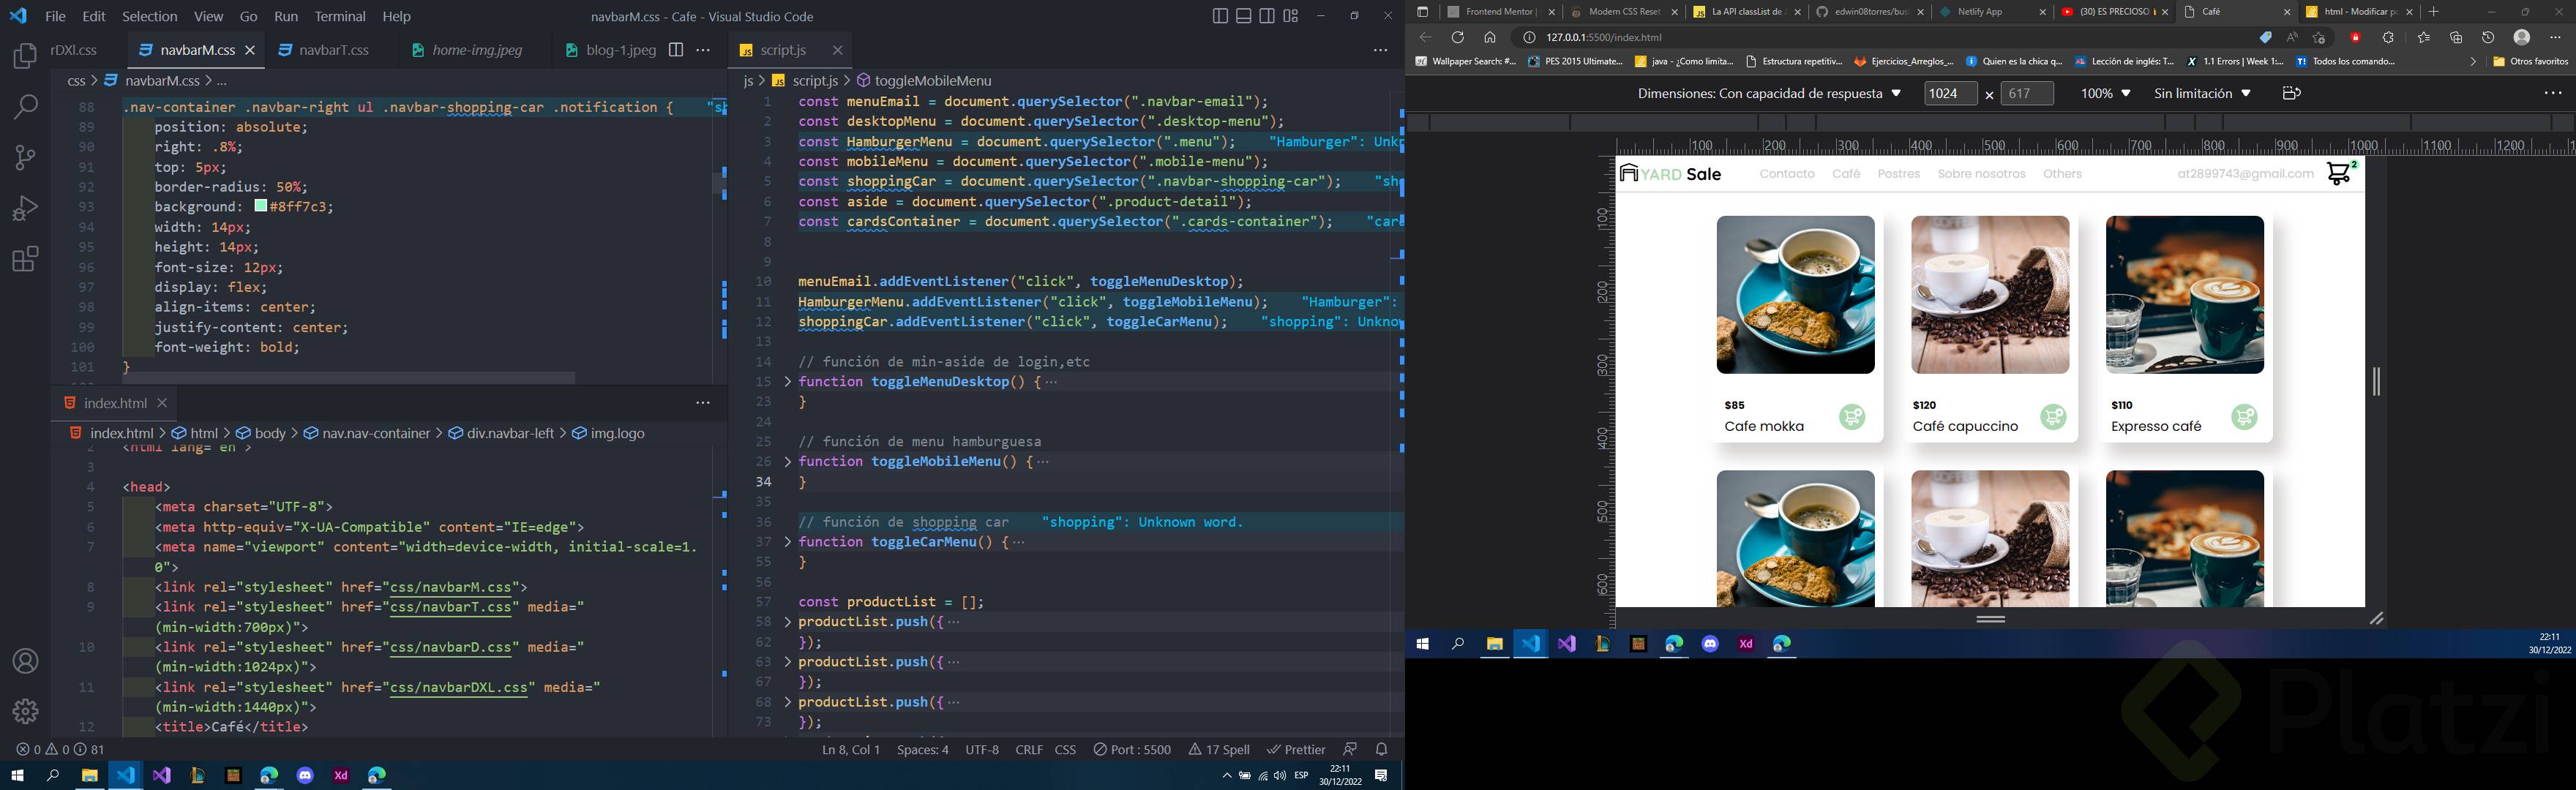The height and width of the screenshot is (790, 2576).
Task: Open browser Favorites star-list icon
Action: 2424,38
